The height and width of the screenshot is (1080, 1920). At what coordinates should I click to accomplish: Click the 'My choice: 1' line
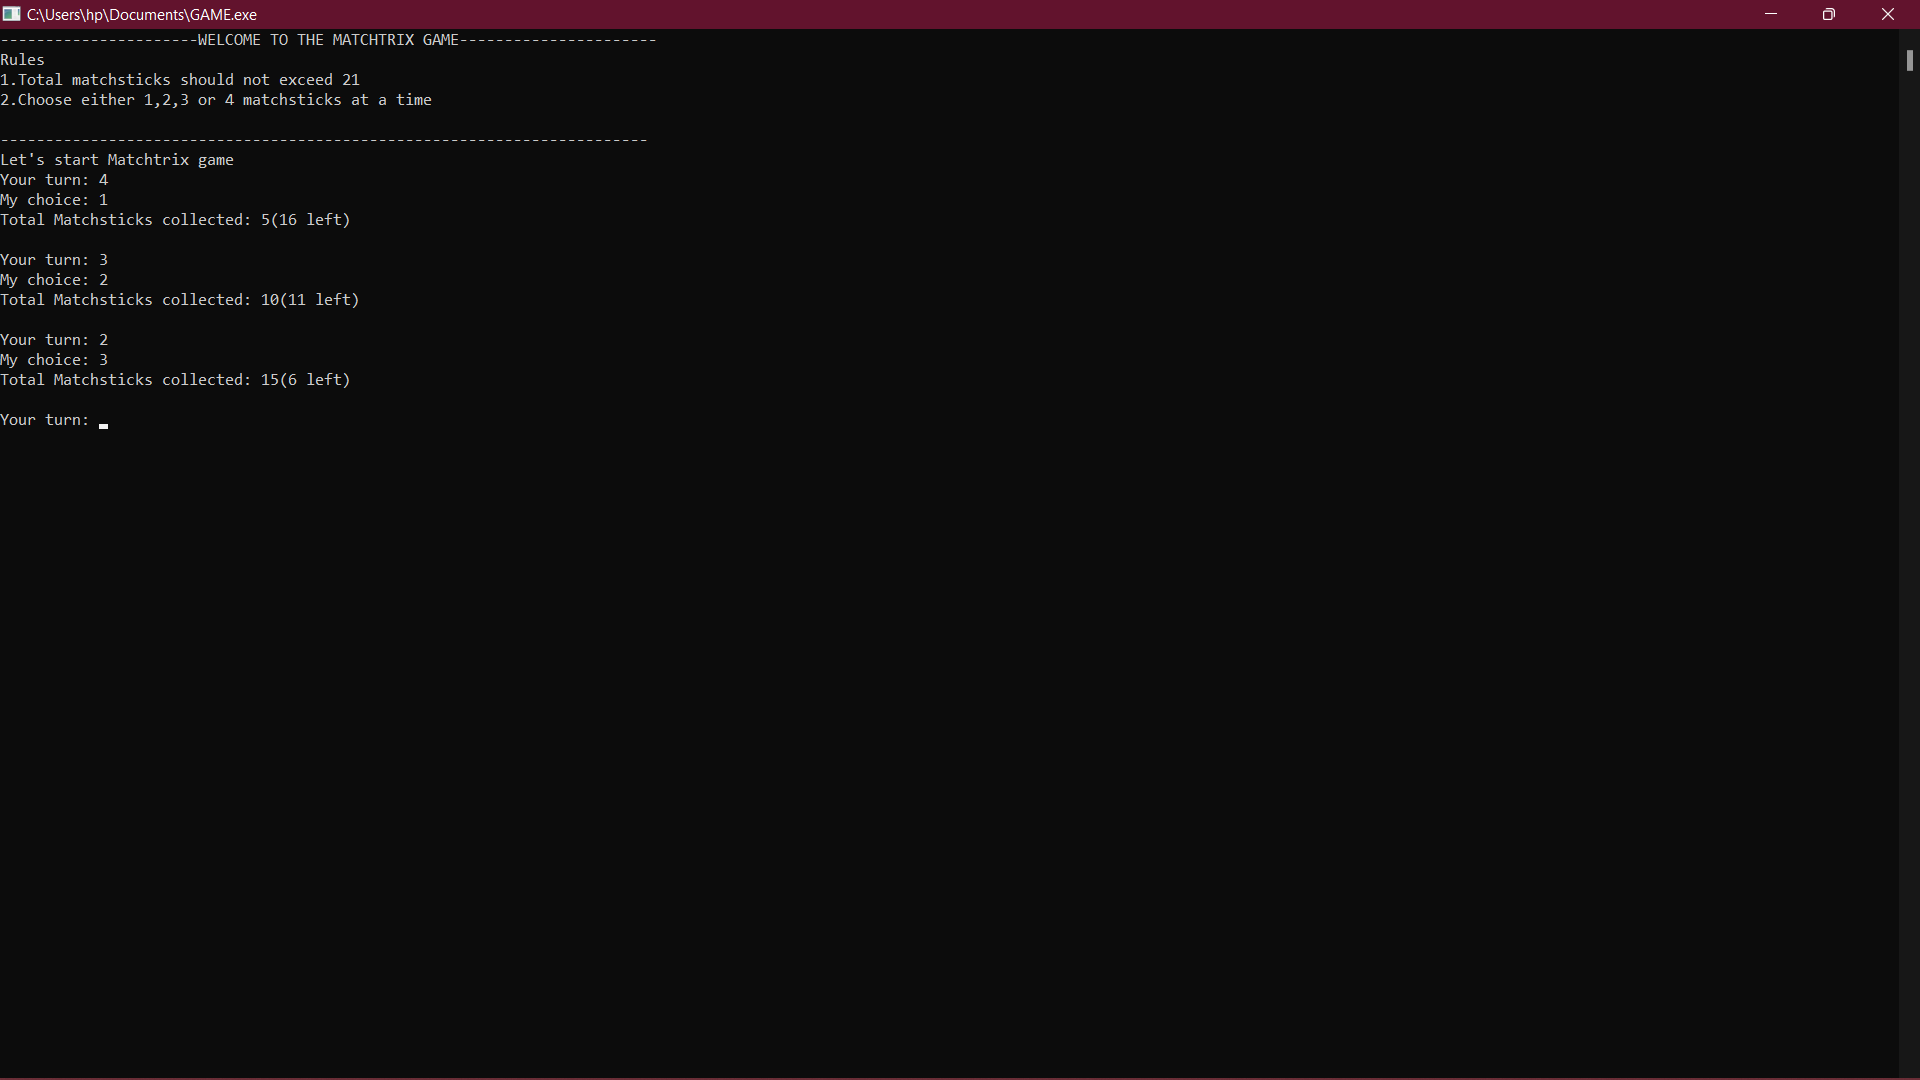54,200
